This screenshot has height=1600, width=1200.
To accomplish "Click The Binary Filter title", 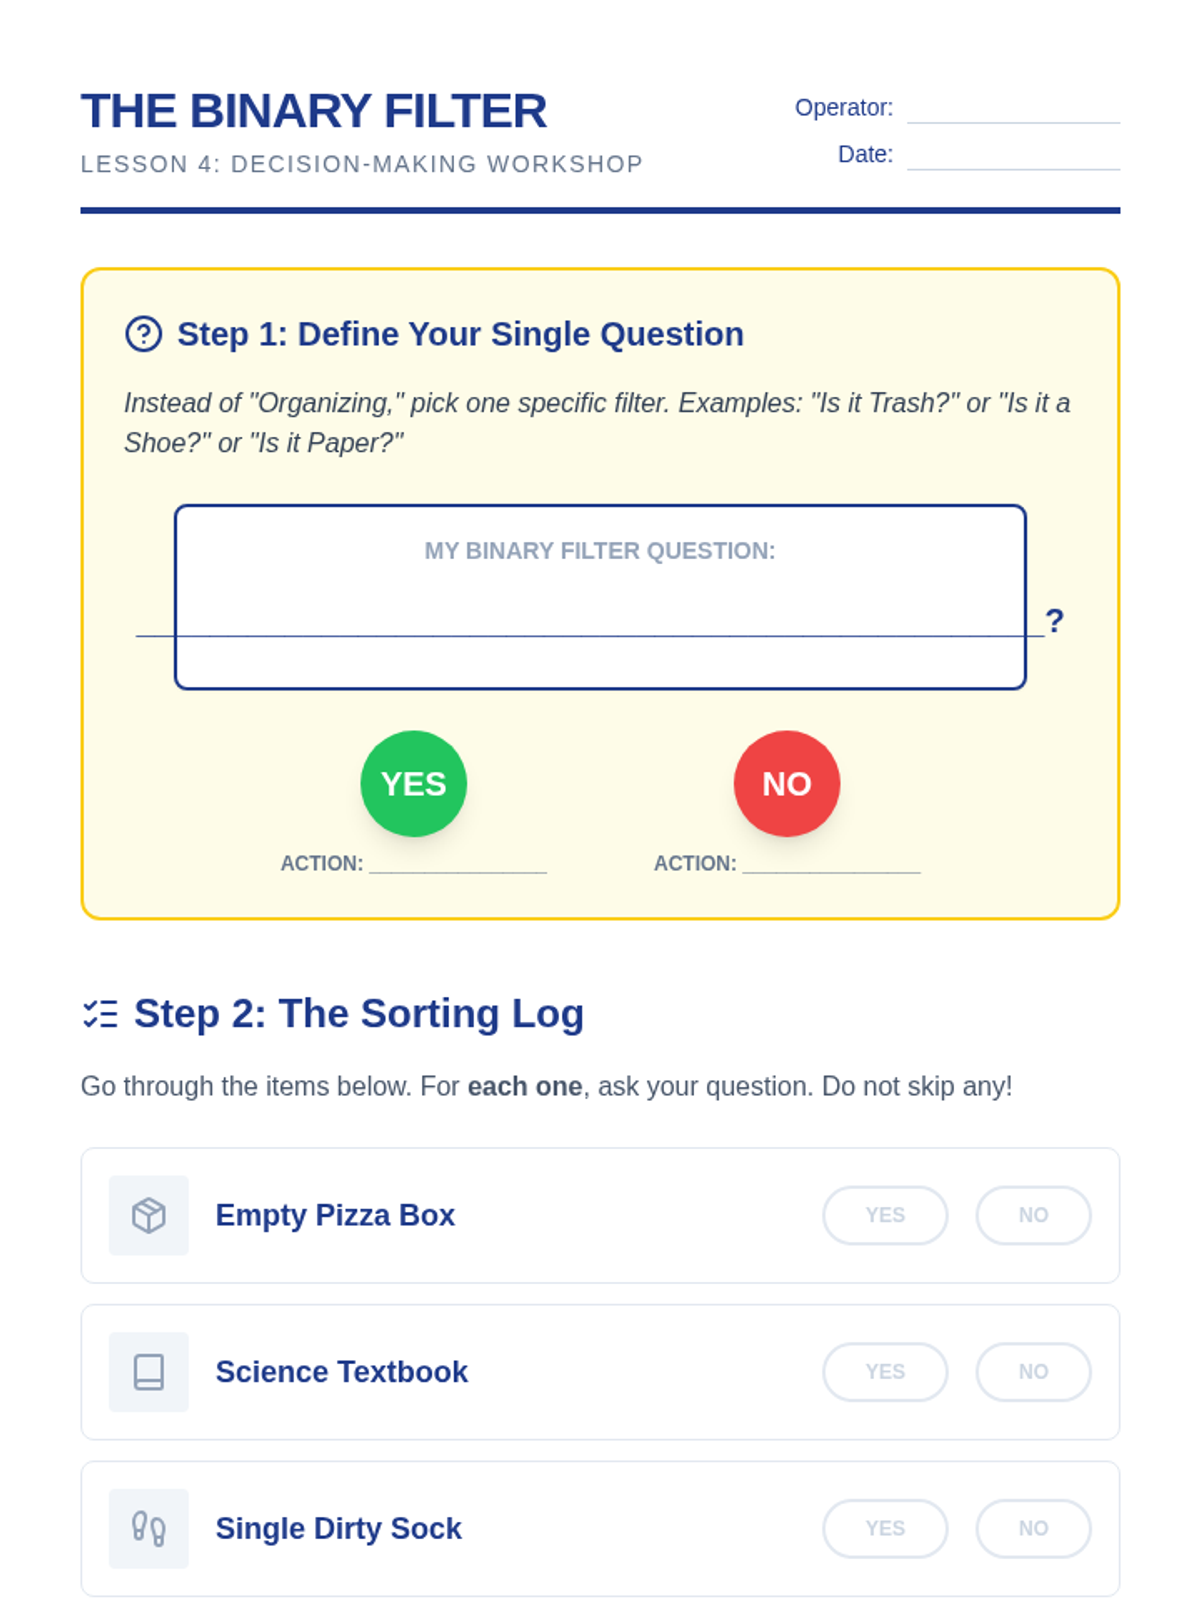I will click(x=314, y=111).
